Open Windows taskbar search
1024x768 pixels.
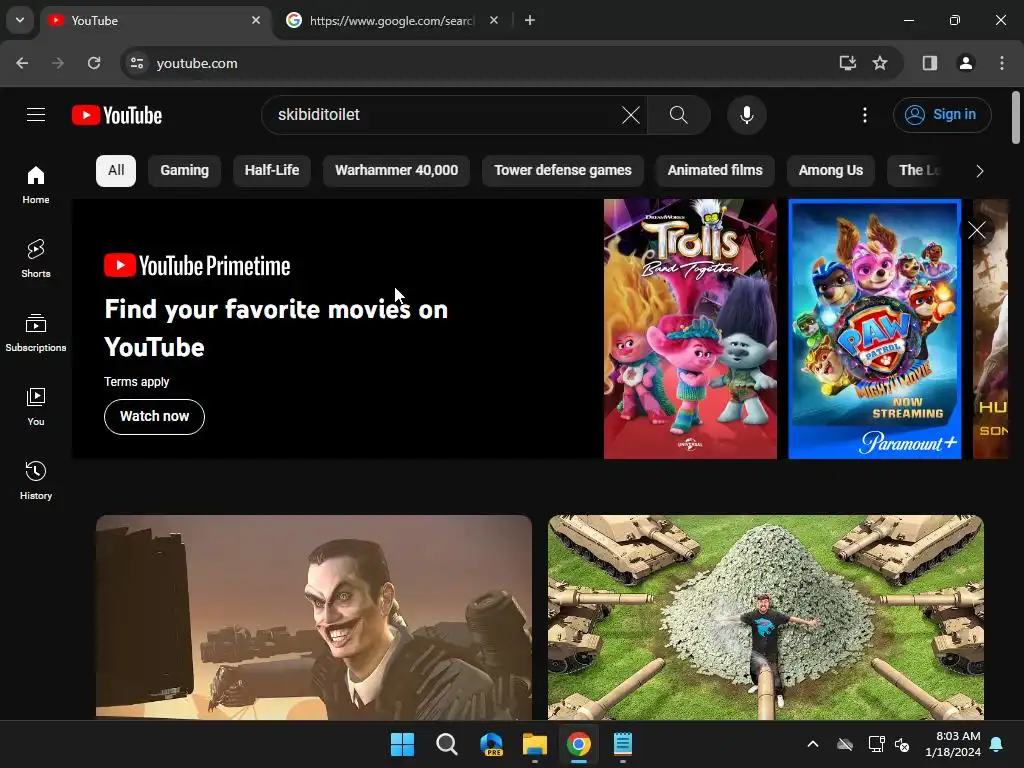(447, 744)
